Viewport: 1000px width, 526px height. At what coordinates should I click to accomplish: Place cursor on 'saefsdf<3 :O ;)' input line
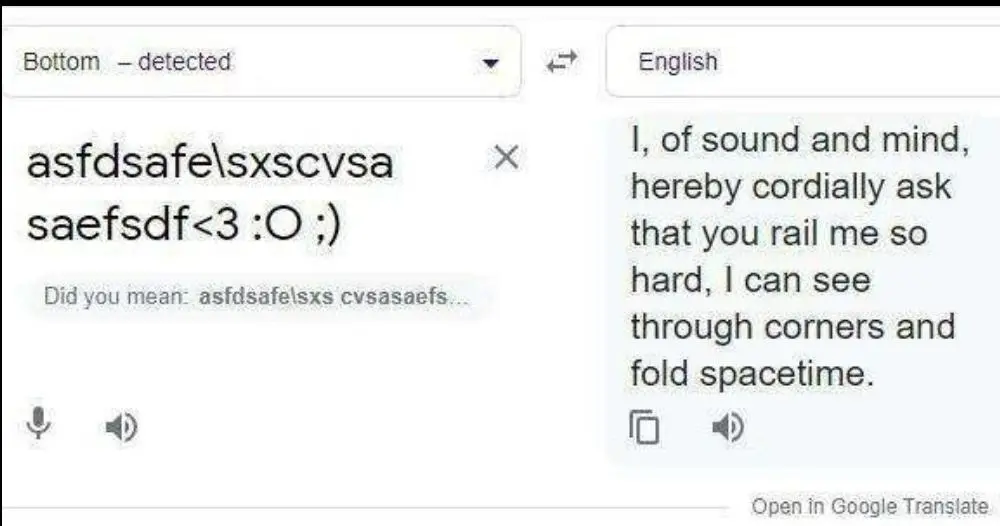pos(184,224)
